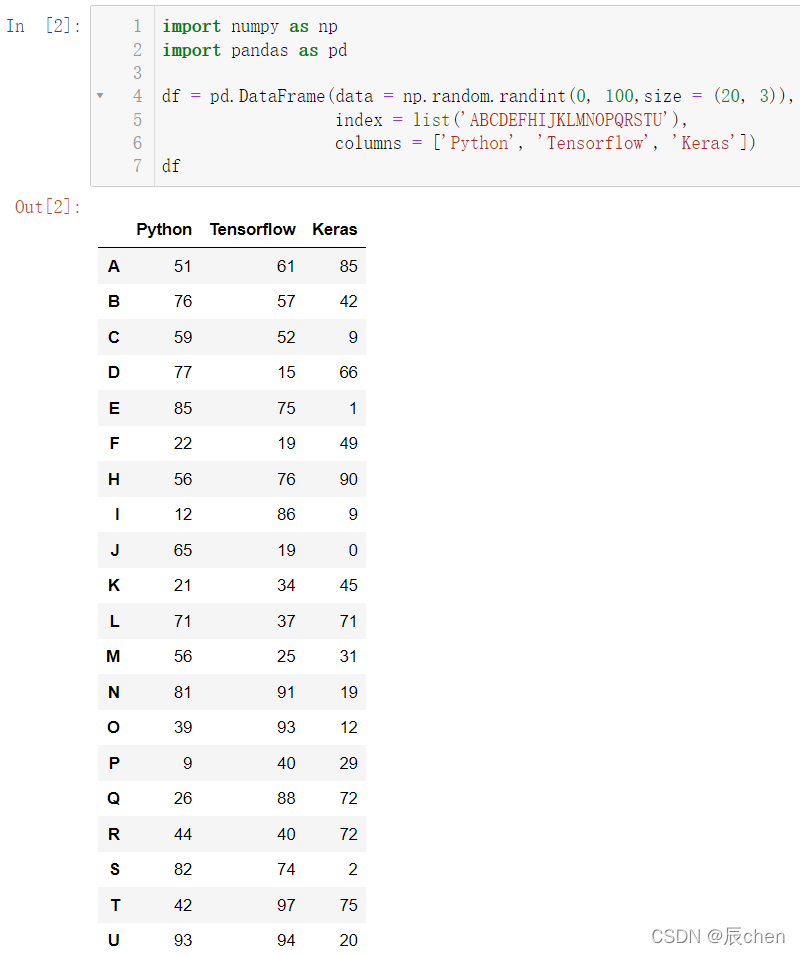Place cursor on 'import numpy as np' line
The width and height of the screenshot is (800, 955).
click(250, 27)
